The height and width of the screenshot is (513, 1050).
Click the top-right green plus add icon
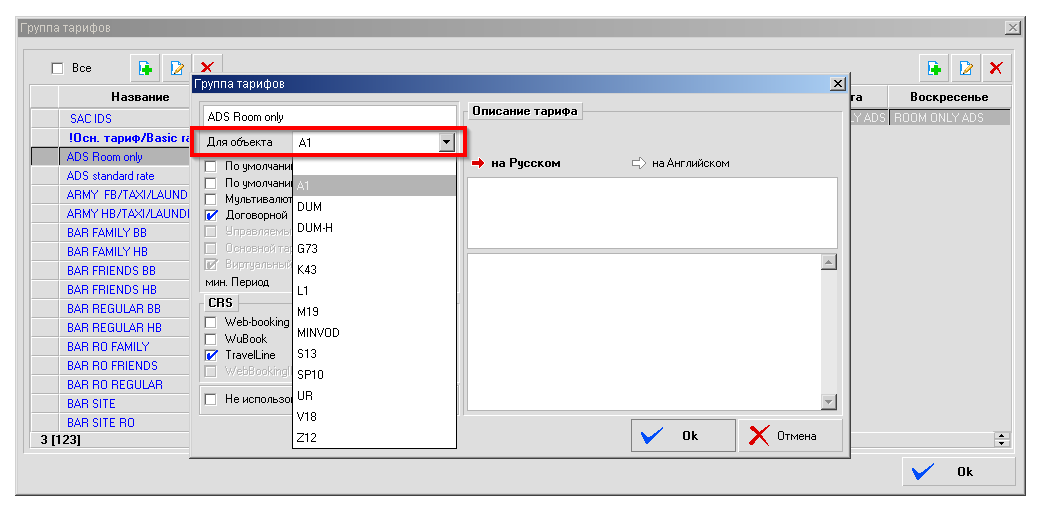tap(934, 68)
